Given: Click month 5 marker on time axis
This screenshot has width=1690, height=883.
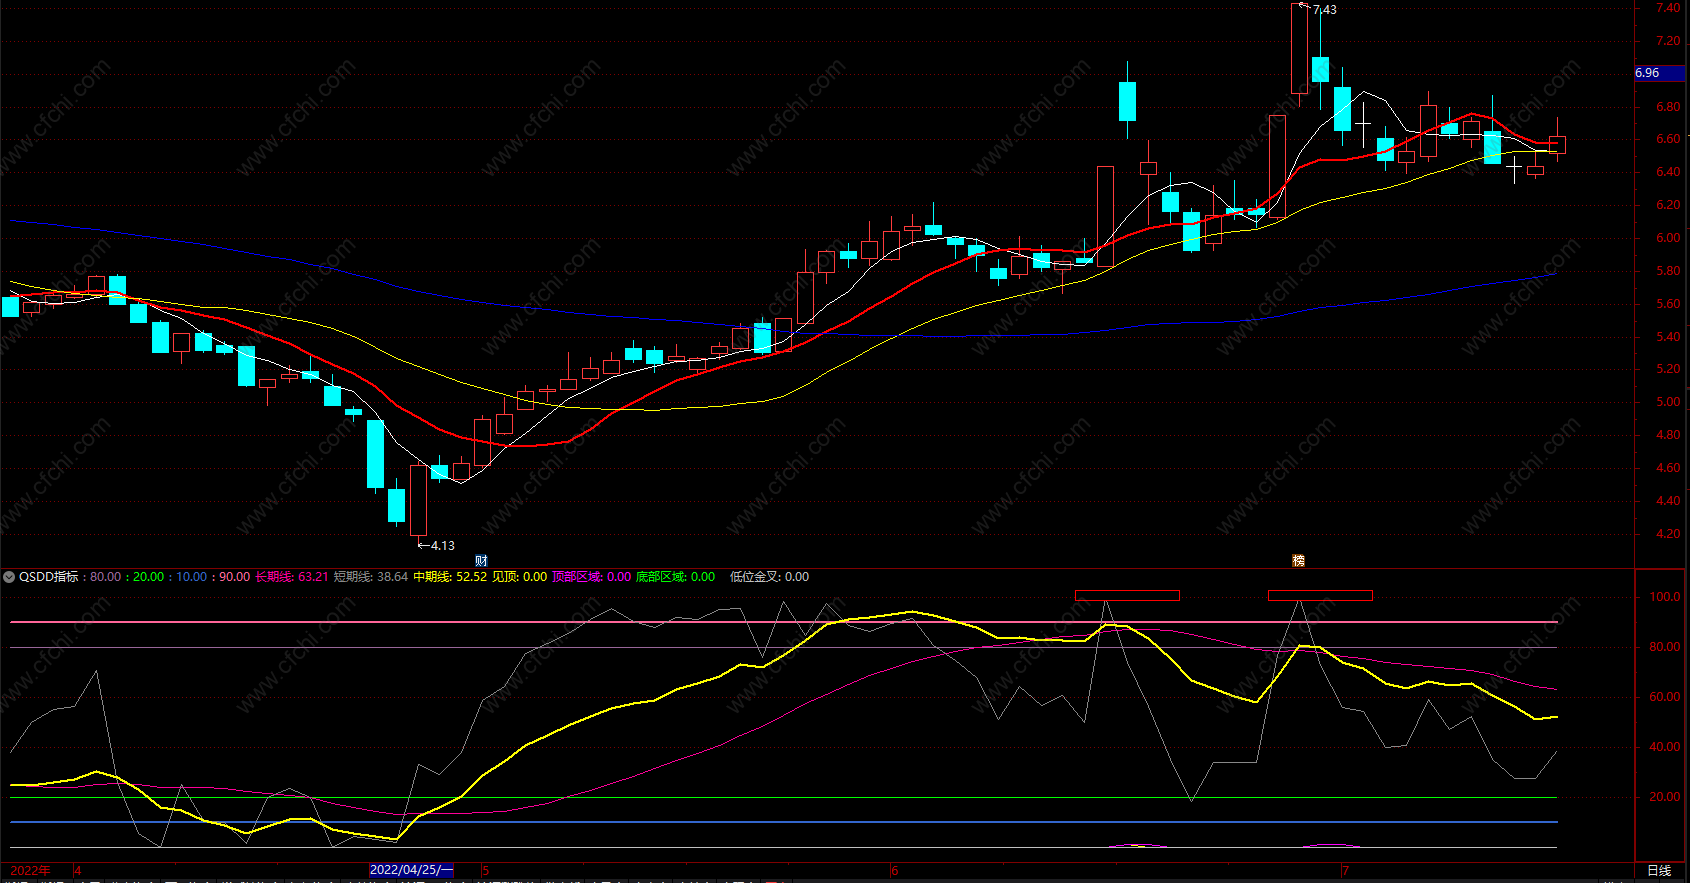Looking at the screenshot, I should (486, 871).
